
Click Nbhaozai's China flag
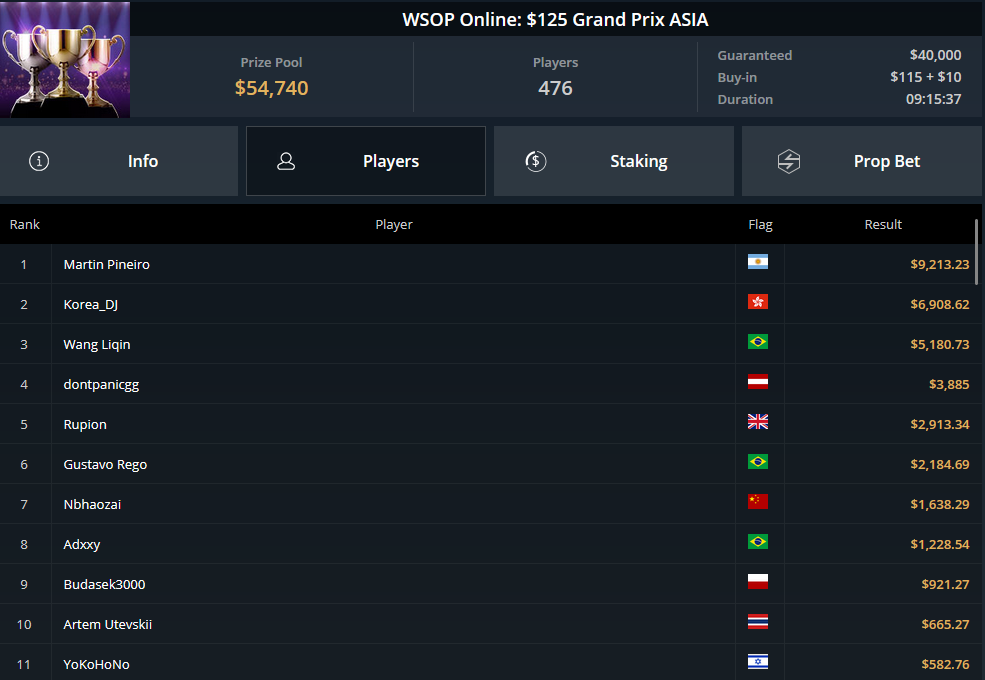coord(758,502)
